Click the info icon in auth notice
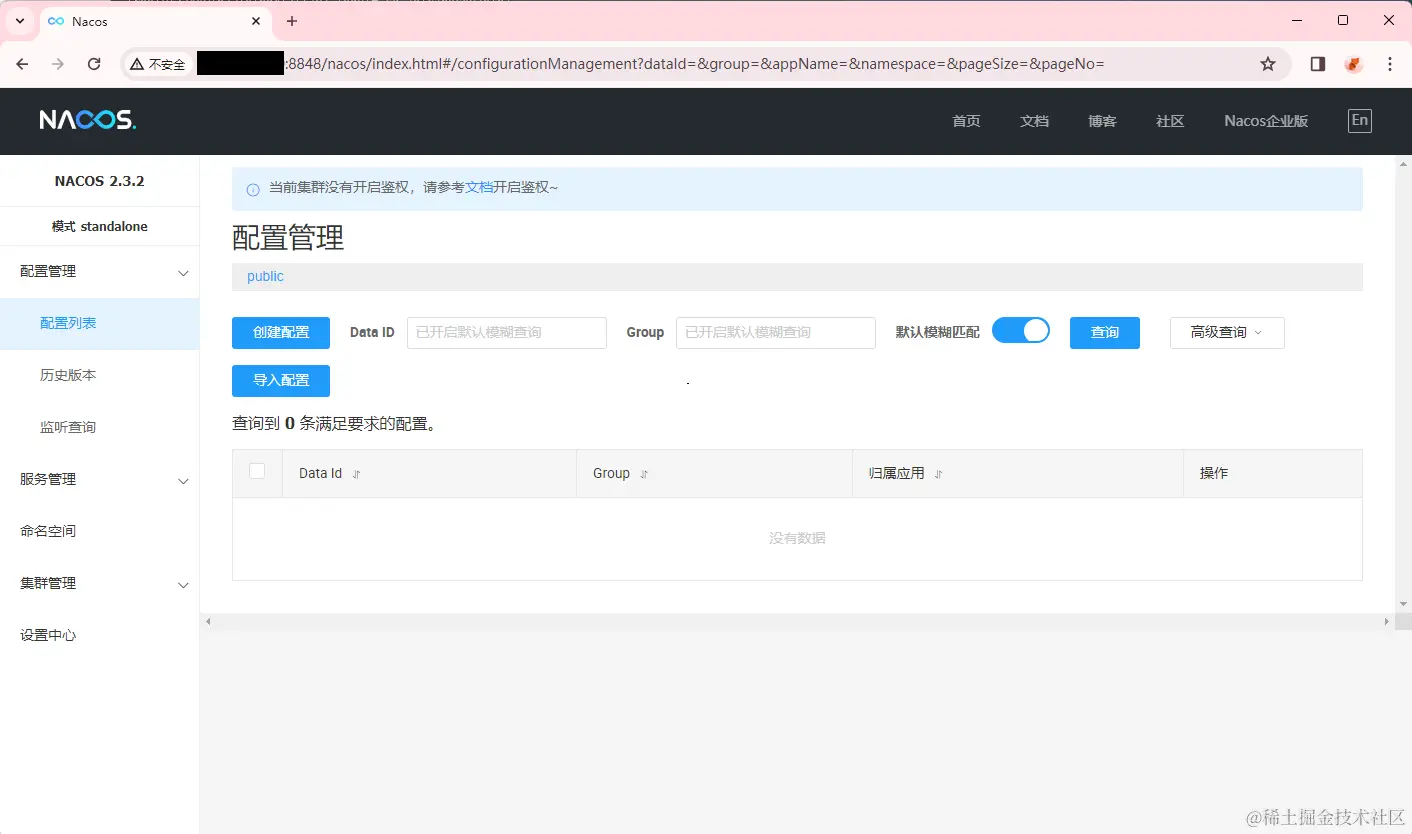The width and height of the screenshot is (1412, 834). click(253, 189)
